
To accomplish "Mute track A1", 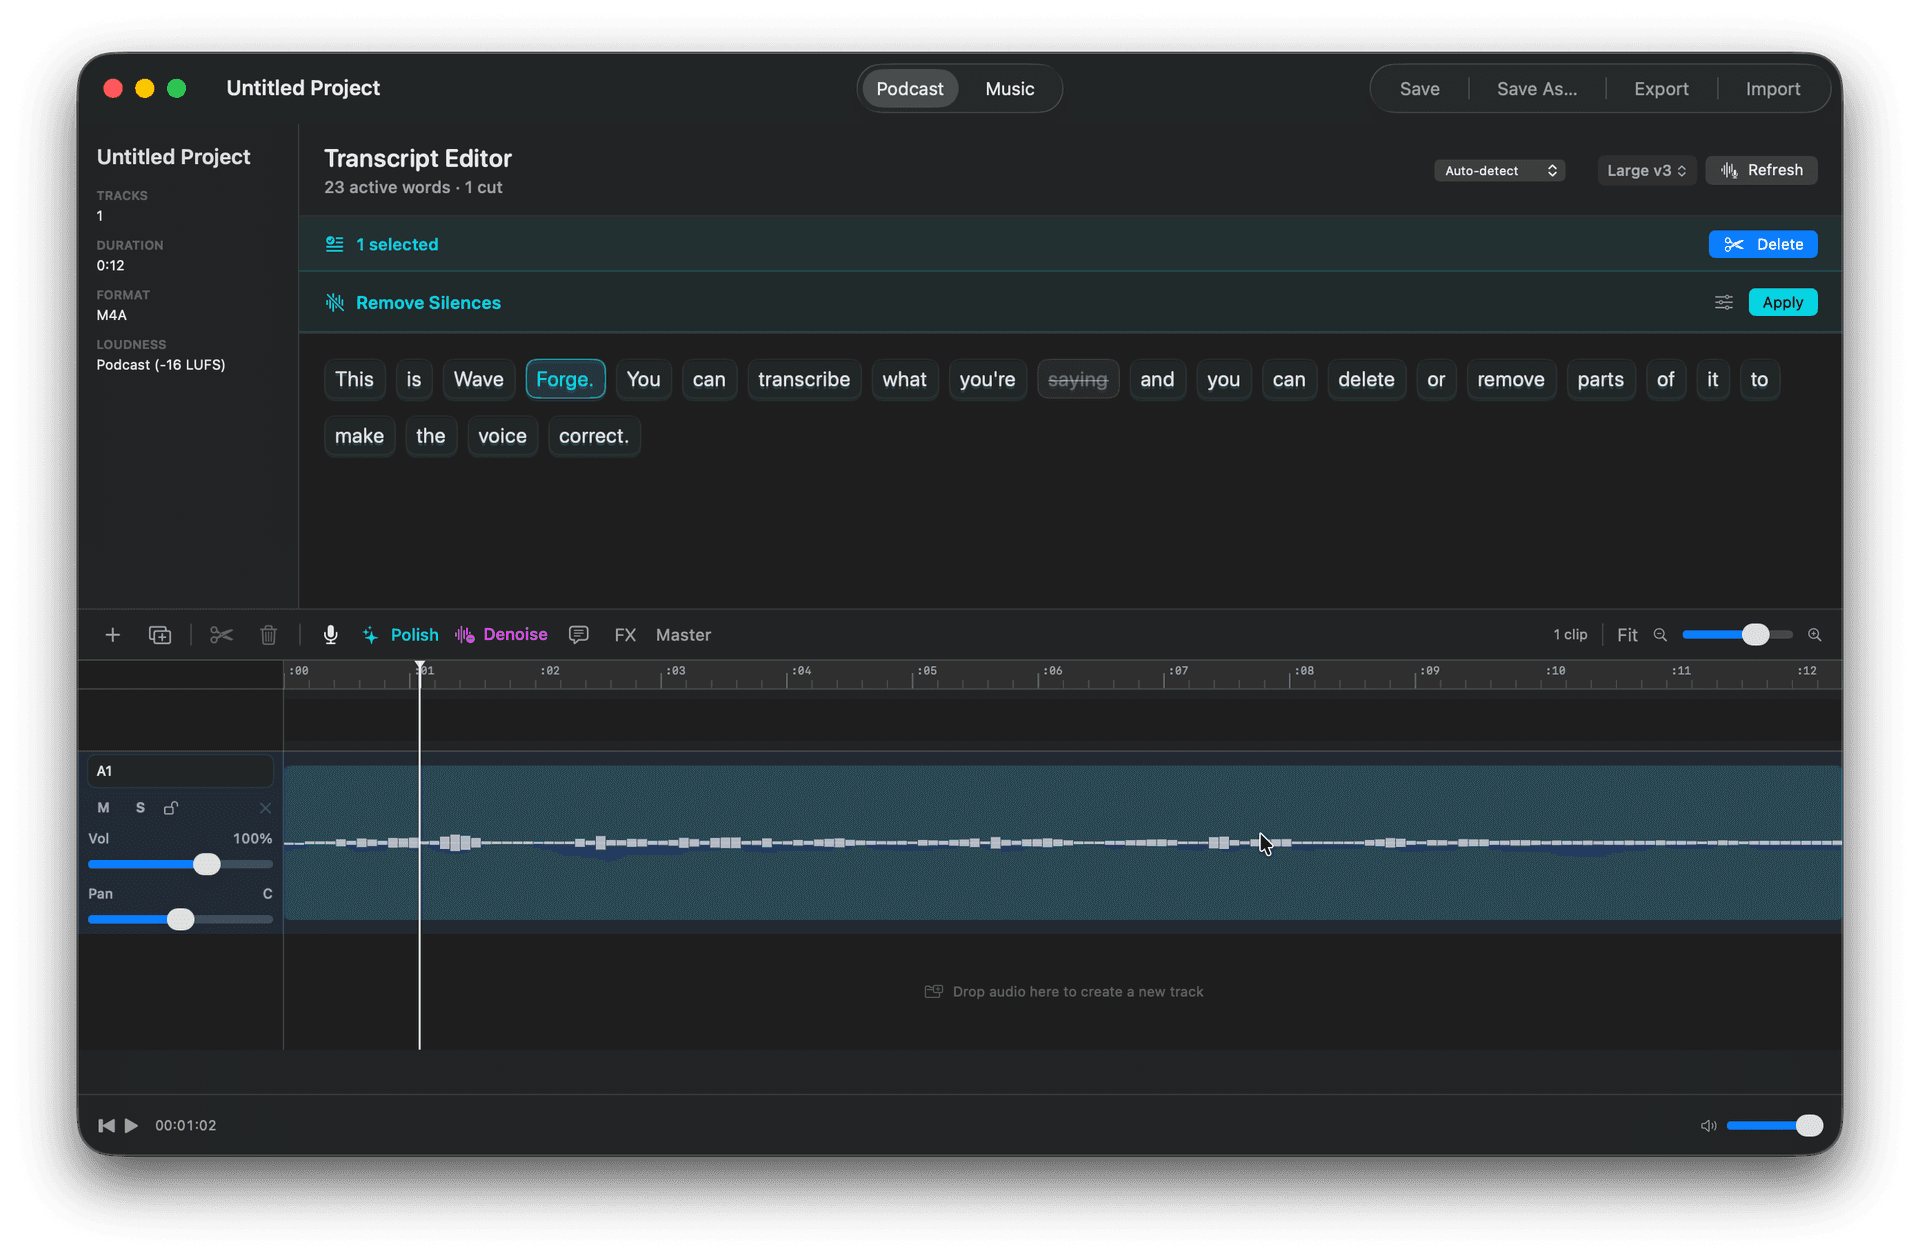I will click(103, 808).
